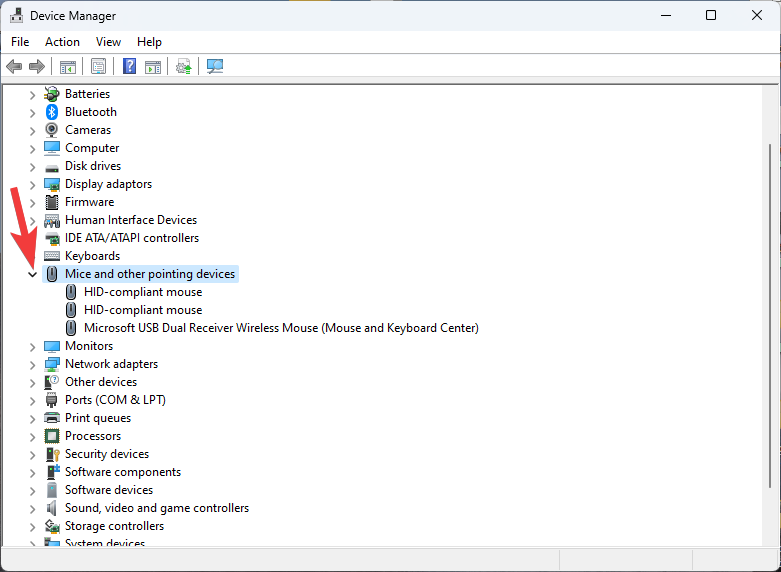
Task: Go back with the Back arrow toolbar icon
Action: coord(14,66)
